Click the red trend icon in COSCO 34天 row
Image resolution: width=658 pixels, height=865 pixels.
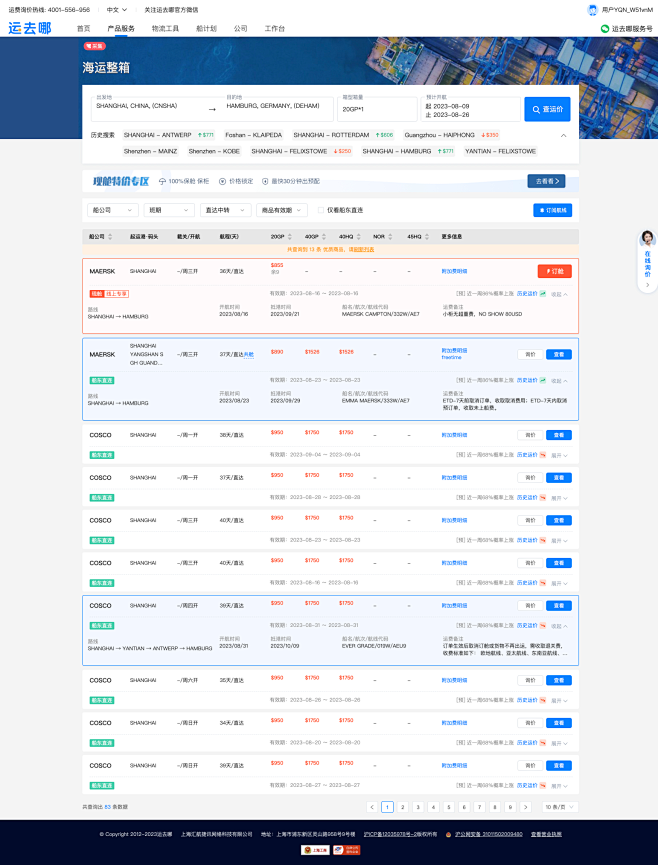click(543, 743)
